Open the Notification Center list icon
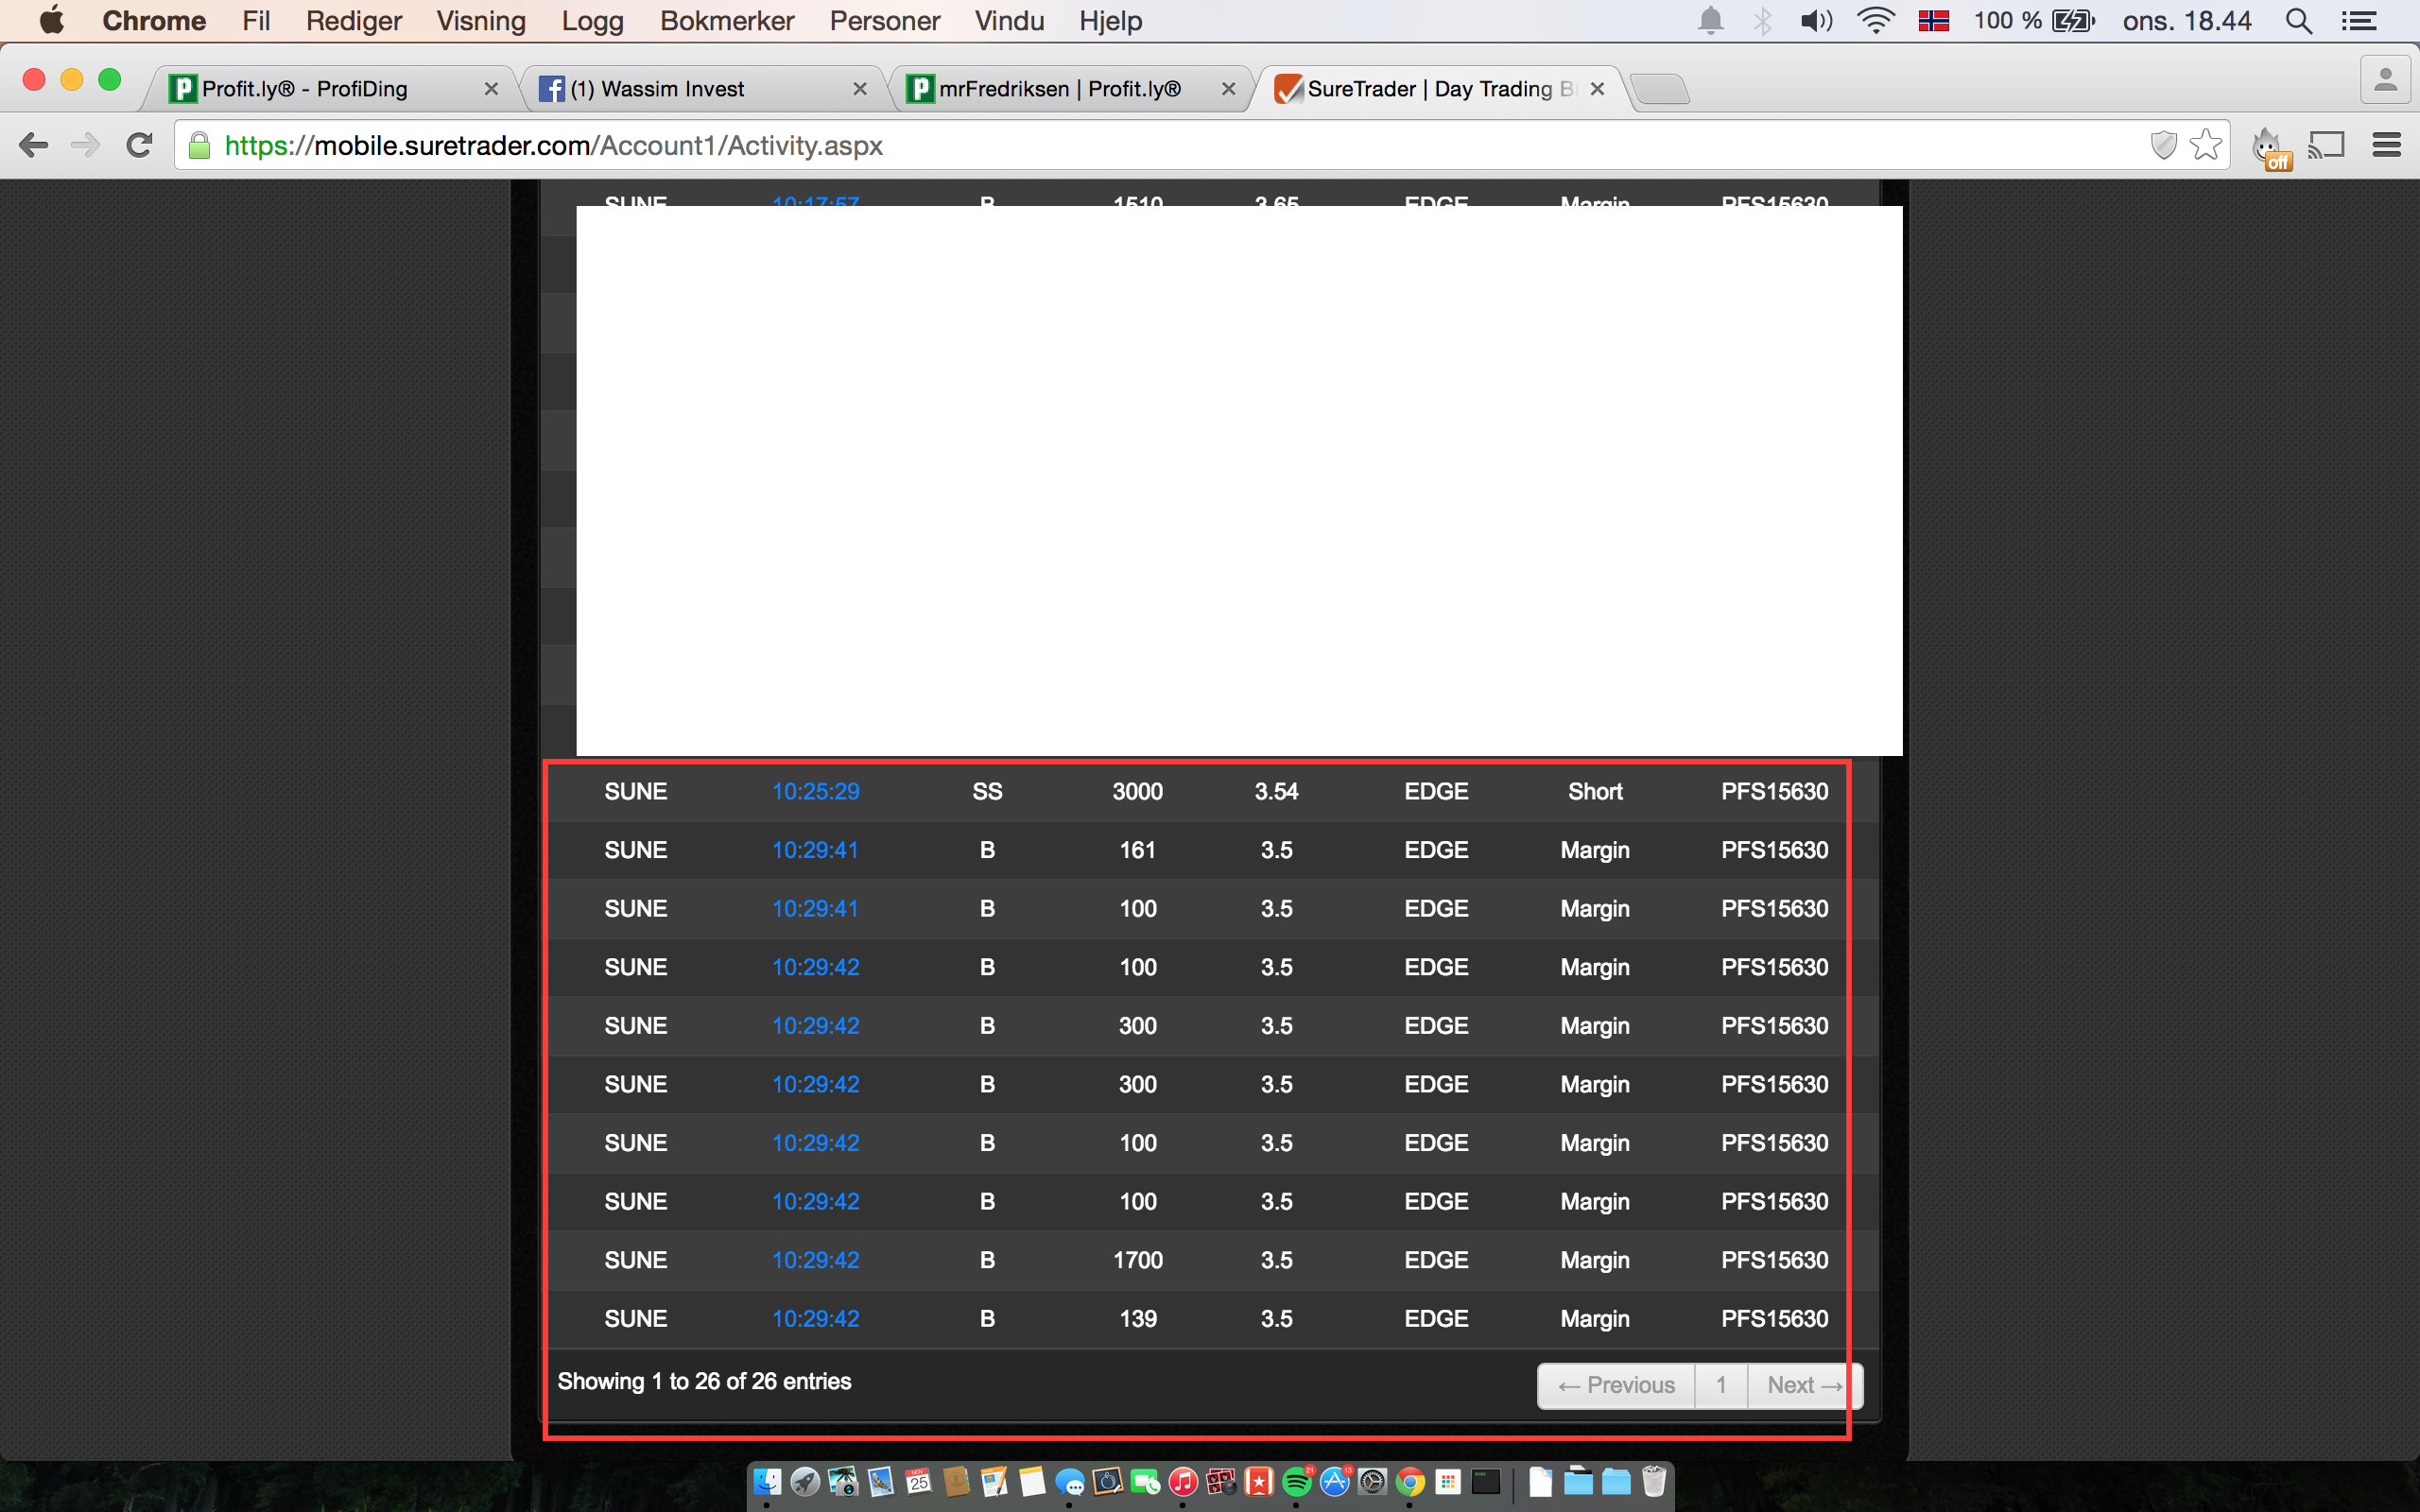The width and height of the screenshot is (2420, 1512). (2359, 21)
